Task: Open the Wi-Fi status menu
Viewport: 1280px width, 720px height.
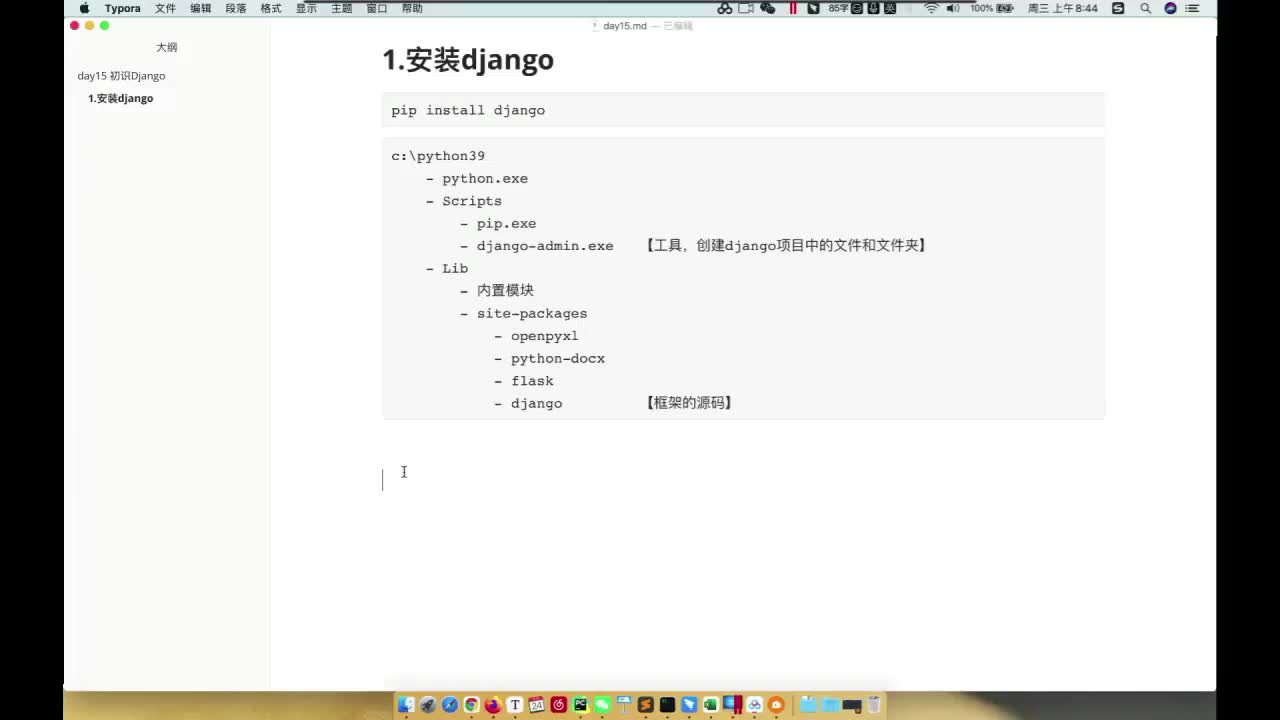Action: click(931, 8)
